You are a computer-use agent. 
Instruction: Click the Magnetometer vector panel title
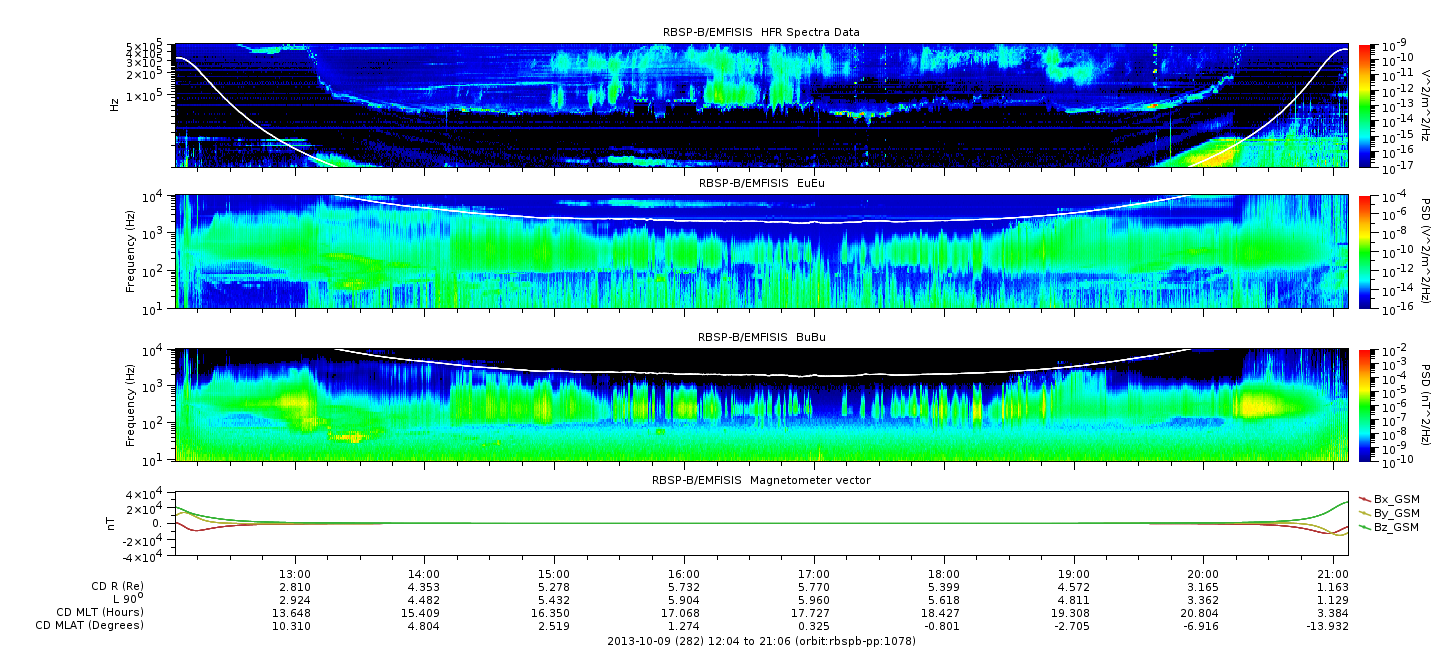click(761, 480)
